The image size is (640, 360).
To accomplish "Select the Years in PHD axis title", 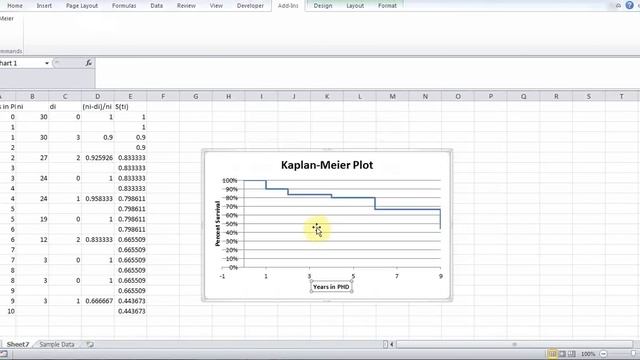I will tap(331, 287).
